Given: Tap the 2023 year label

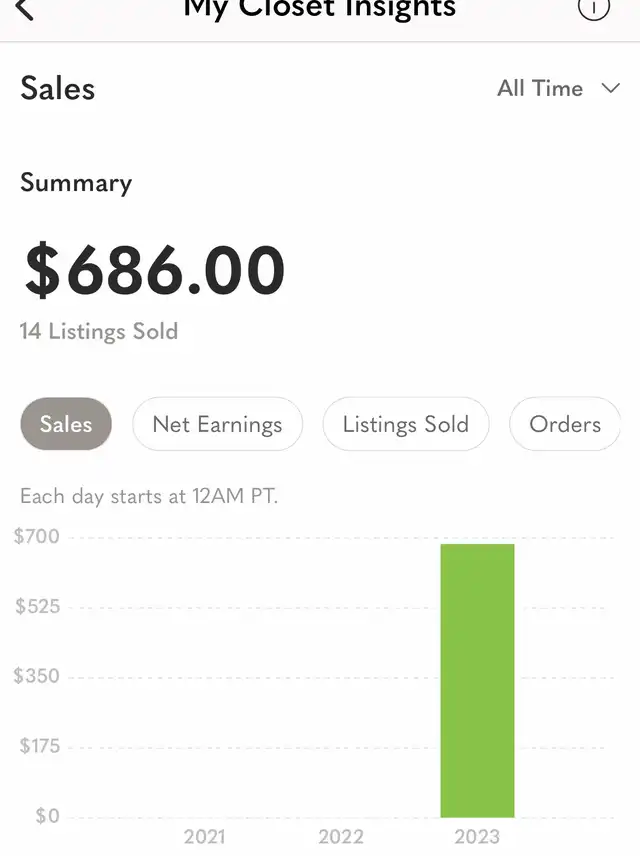Looking at the screenshot, I should 477,836.
